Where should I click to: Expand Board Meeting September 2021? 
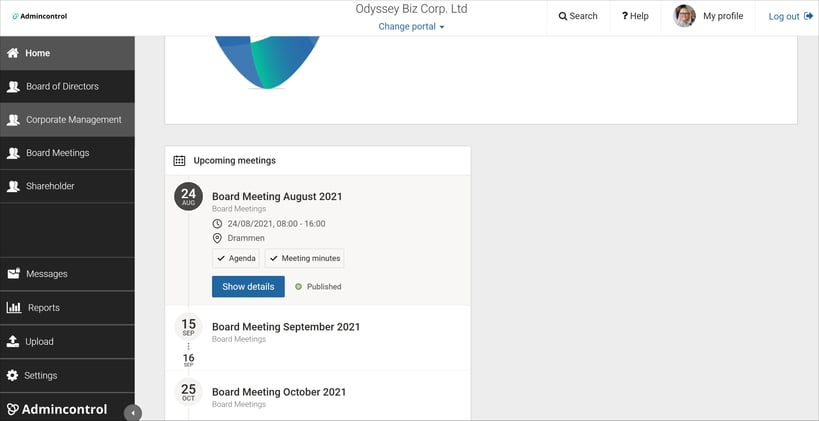(x=286, y=327)
